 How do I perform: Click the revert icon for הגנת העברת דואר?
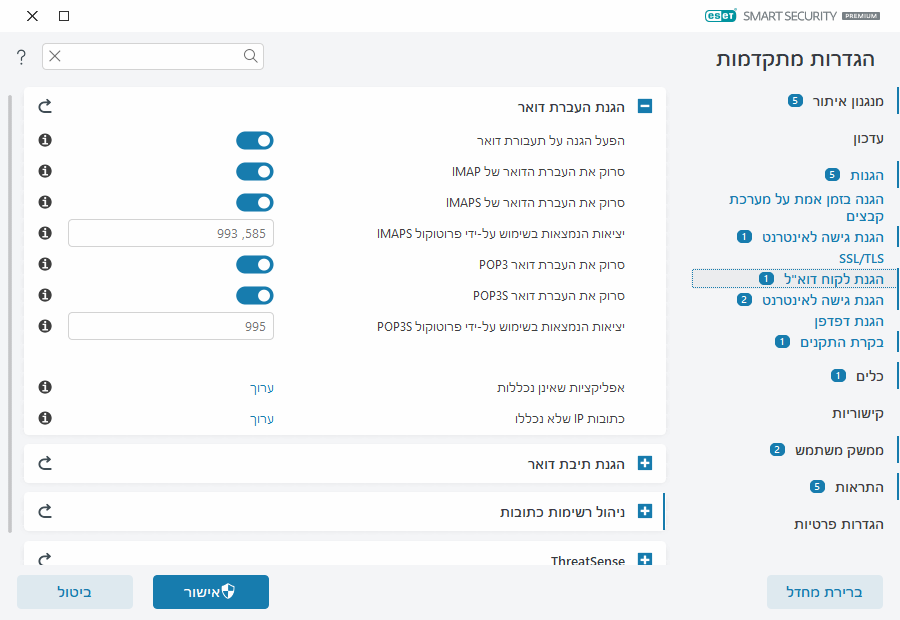point(43,105)
